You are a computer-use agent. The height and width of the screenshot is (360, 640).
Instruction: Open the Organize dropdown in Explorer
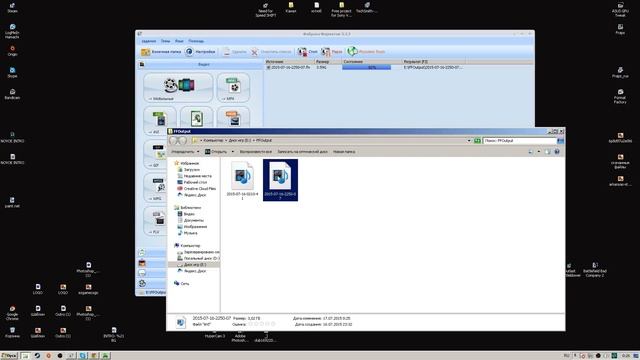point(184,152)
